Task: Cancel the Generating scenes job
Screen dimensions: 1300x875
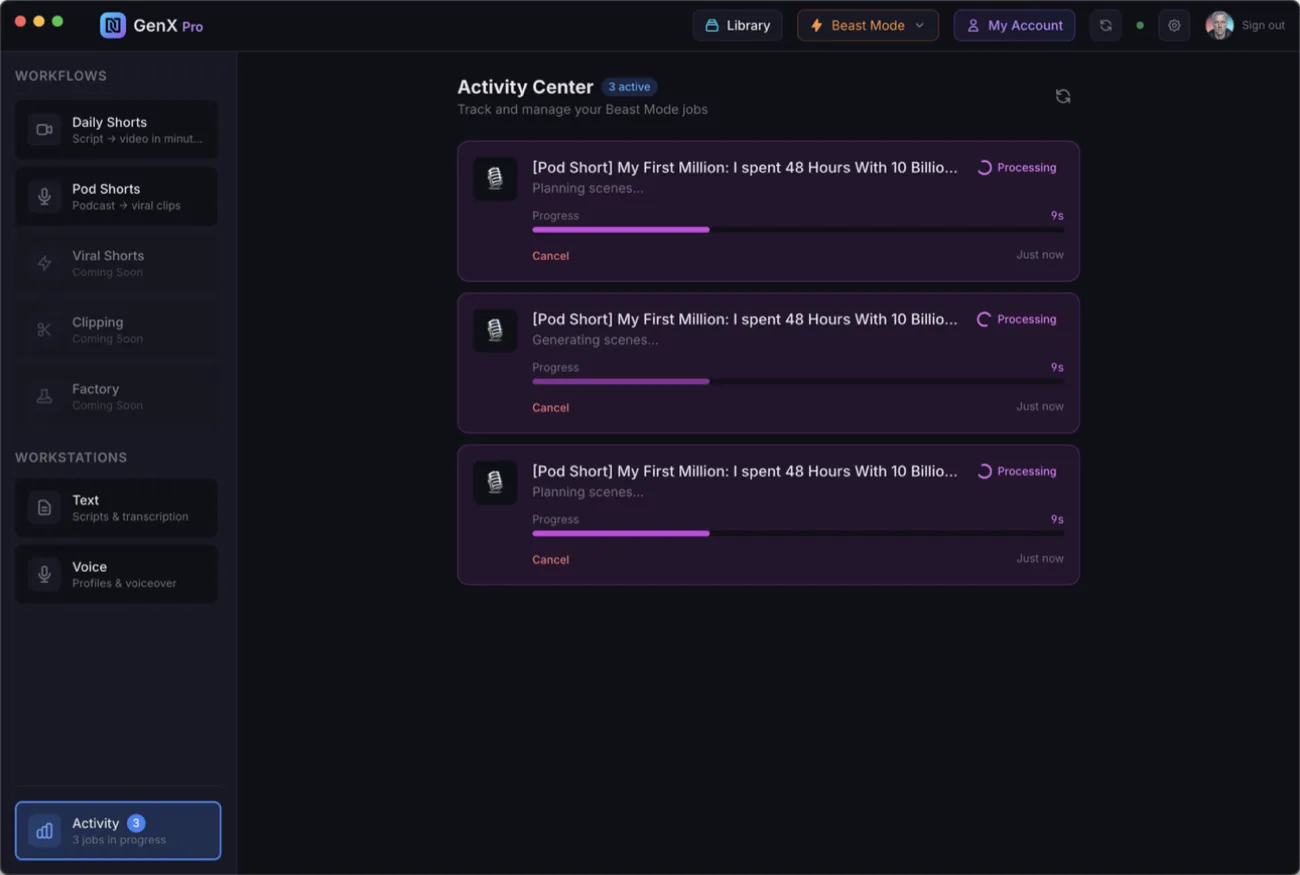Action: click(x=550, y=408)
